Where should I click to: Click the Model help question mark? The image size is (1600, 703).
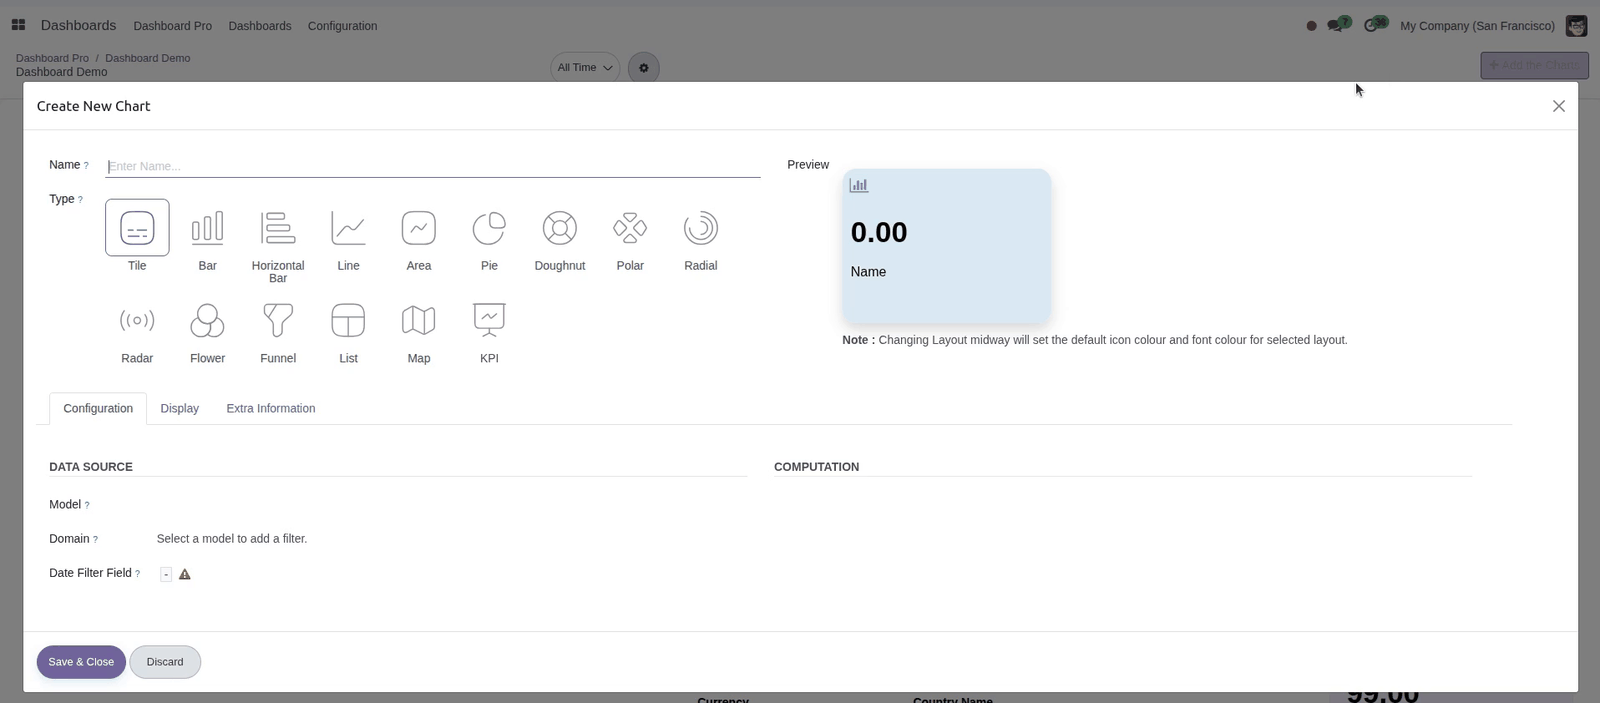pos(87,506)
